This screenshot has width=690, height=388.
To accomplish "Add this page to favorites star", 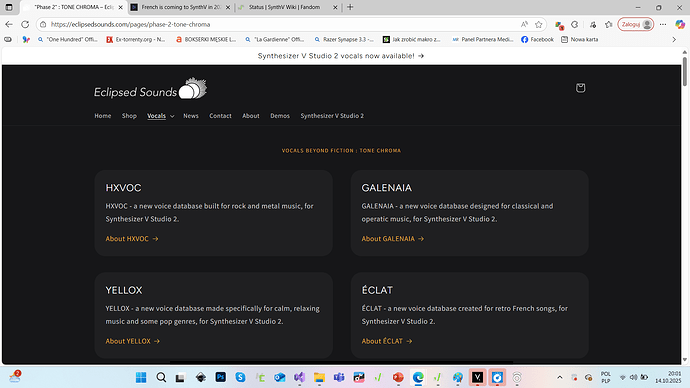I will click(538, 24).
